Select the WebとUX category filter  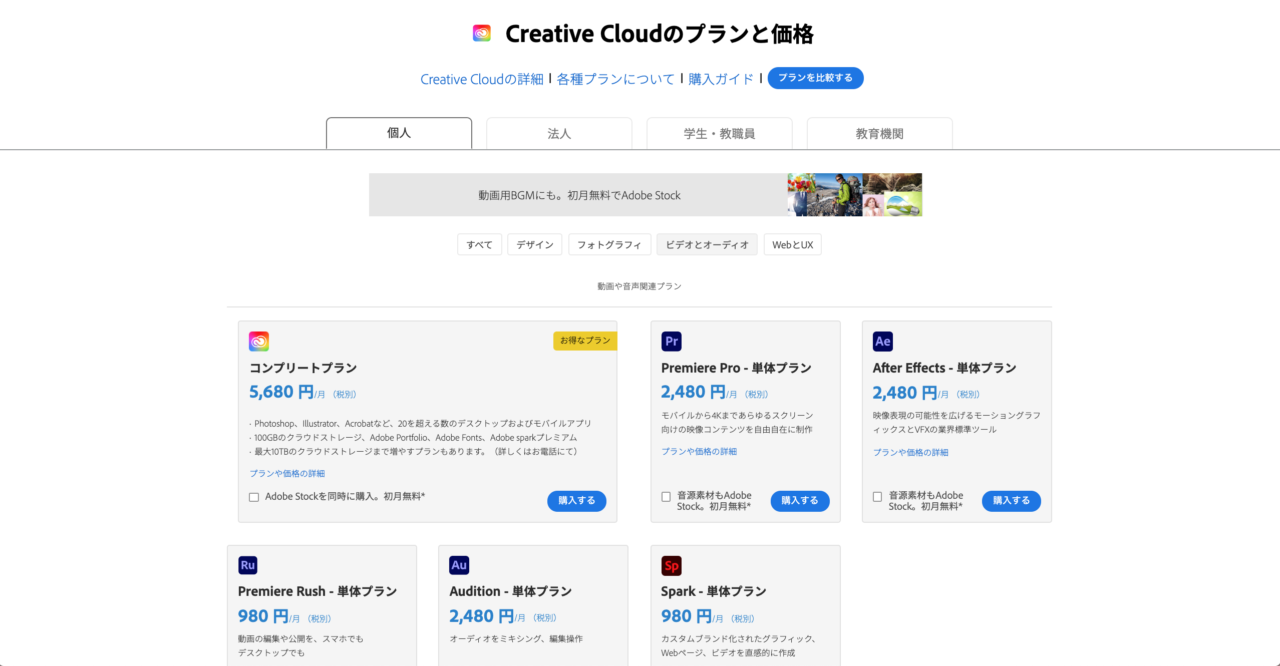[x=792, y=243]
